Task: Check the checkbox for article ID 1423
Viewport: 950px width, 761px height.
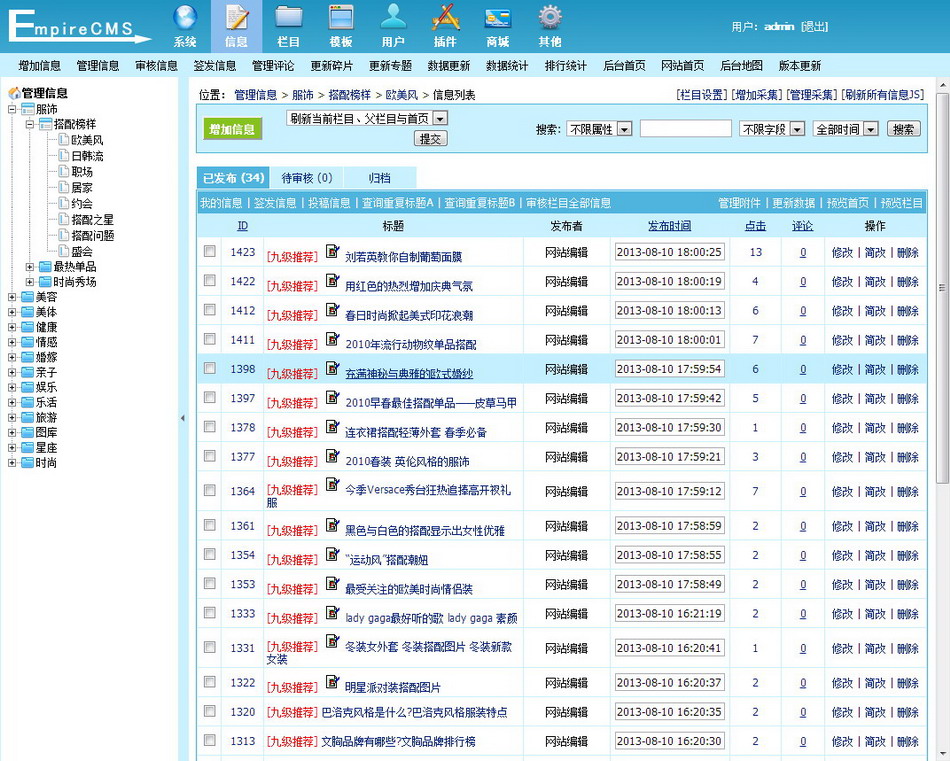Action: click(x=210, y=252)
